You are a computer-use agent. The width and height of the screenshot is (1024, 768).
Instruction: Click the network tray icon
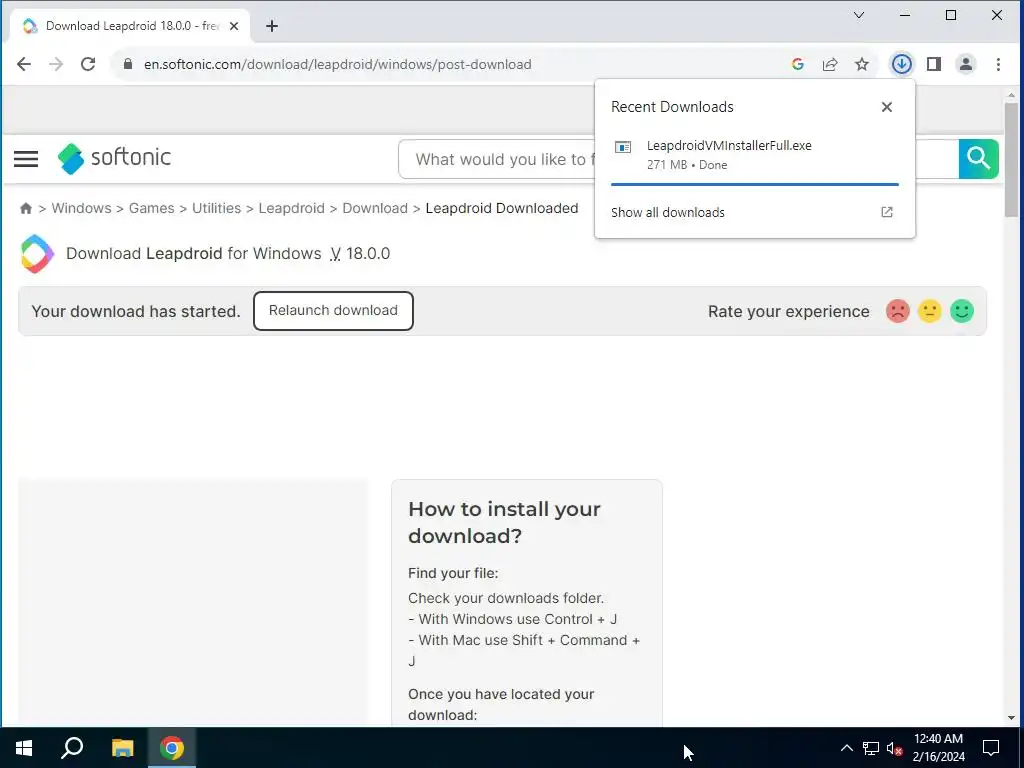pyautogui.click(x=871, y=748)
